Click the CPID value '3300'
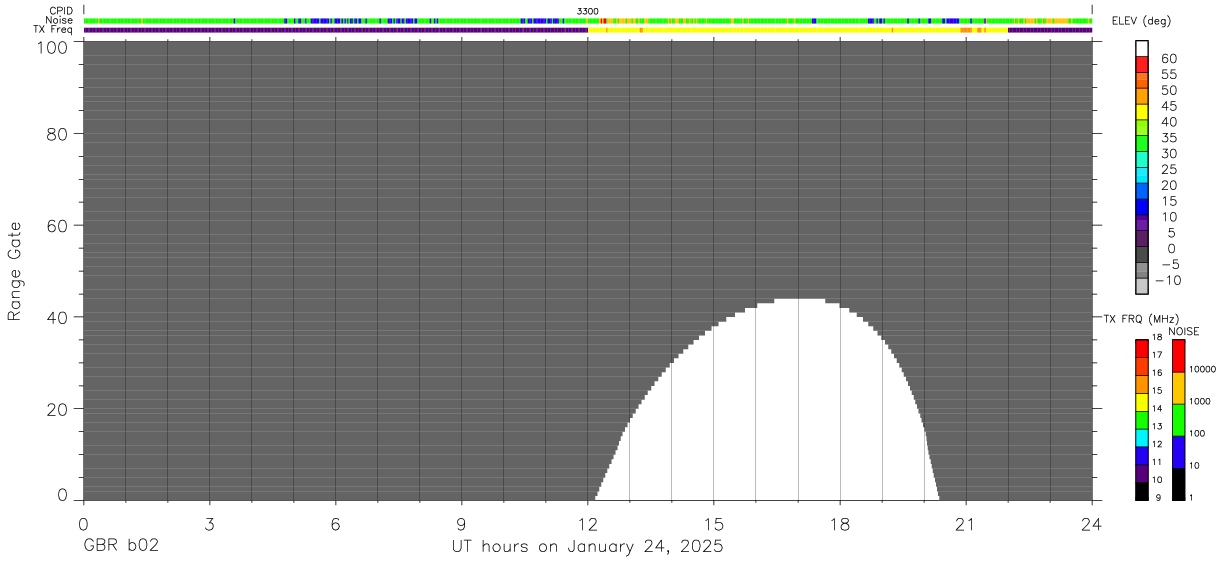The width and height of the screenshot is (1228, 567). [588, 11]
